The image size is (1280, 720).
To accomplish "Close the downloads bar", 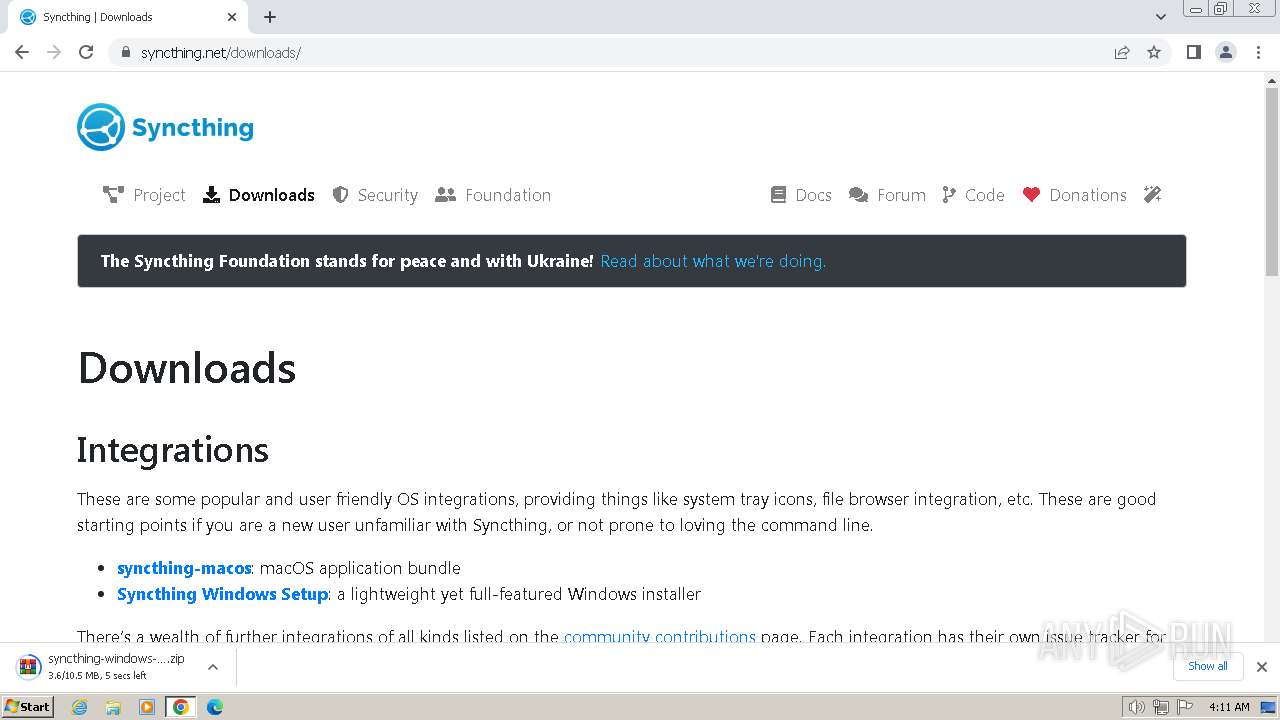I will click(x=1262, y=667).
